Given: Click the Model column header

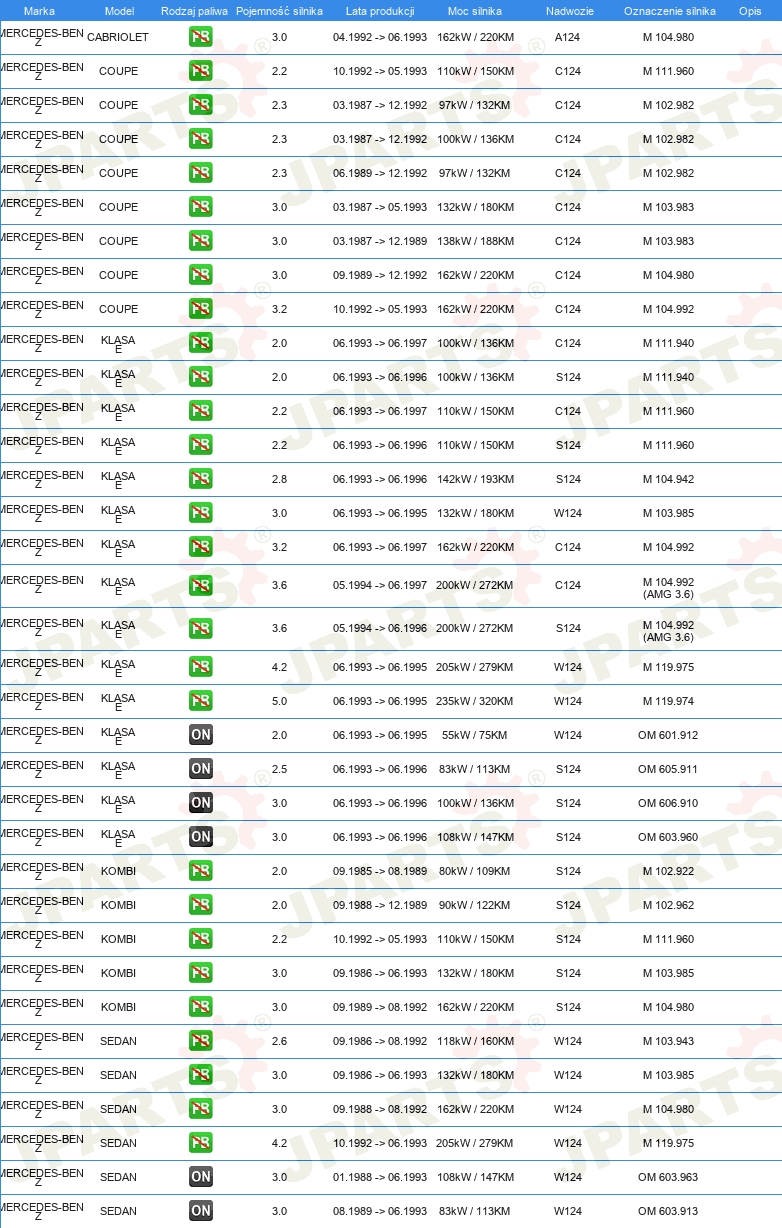Looking at the screenshot, I should pyautogui.click(x=119, y=11).
